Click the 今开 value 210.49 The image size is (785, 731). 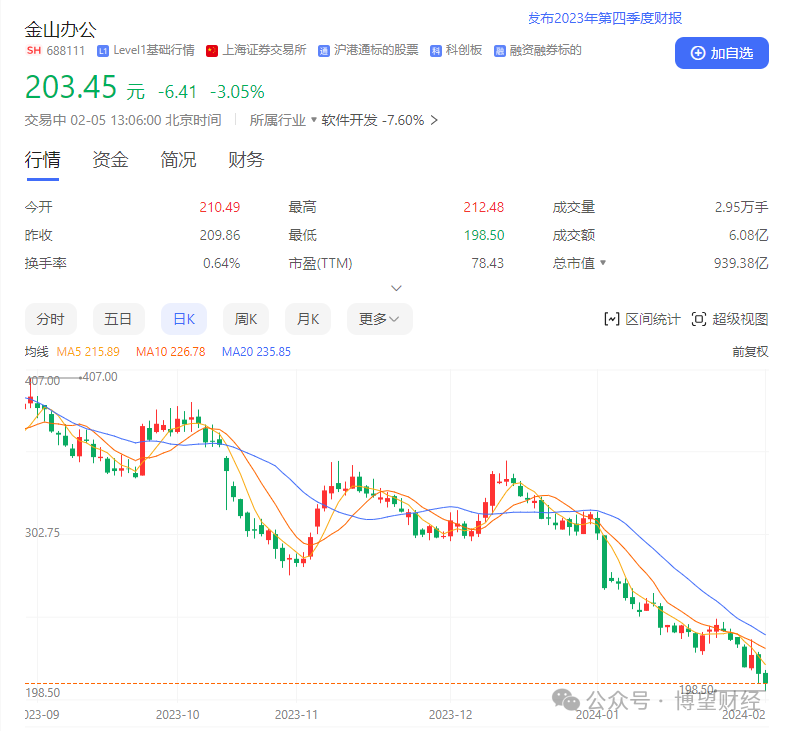pos(220,207)
